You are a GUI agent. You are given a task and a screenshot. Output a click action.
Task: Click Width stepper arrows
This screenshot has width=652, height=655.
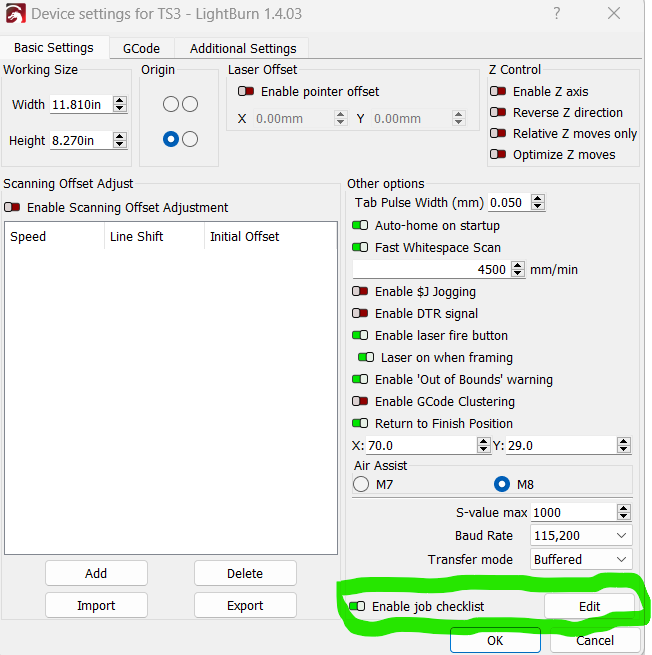120,104
